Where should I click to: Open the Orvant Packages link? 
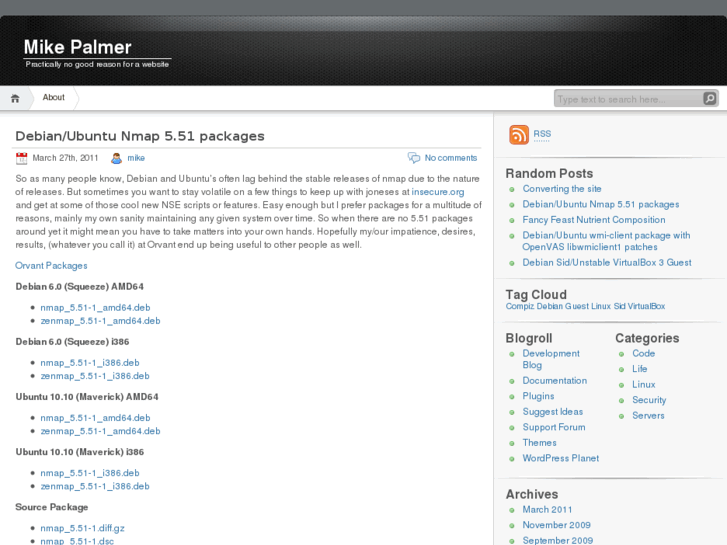tap(51, 265)
